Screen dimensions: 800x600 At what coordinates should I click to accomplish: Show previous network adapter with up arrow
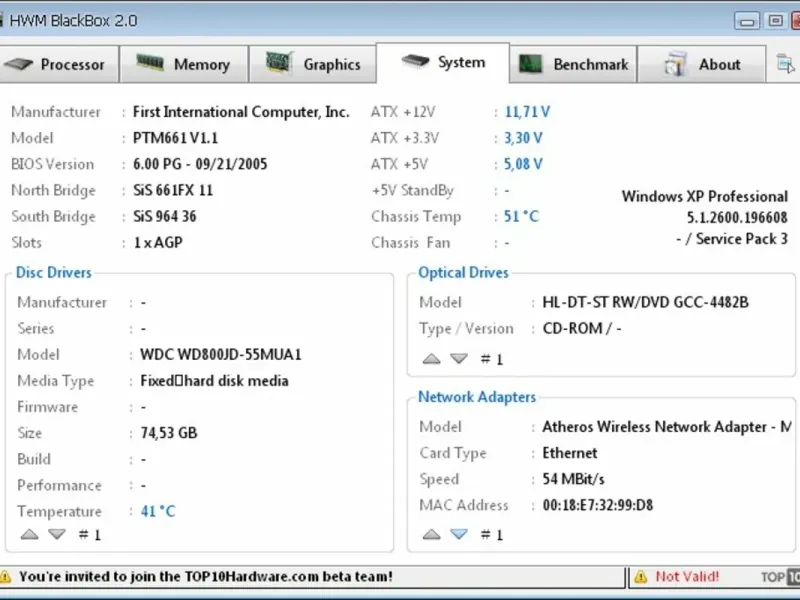point(432,534)
